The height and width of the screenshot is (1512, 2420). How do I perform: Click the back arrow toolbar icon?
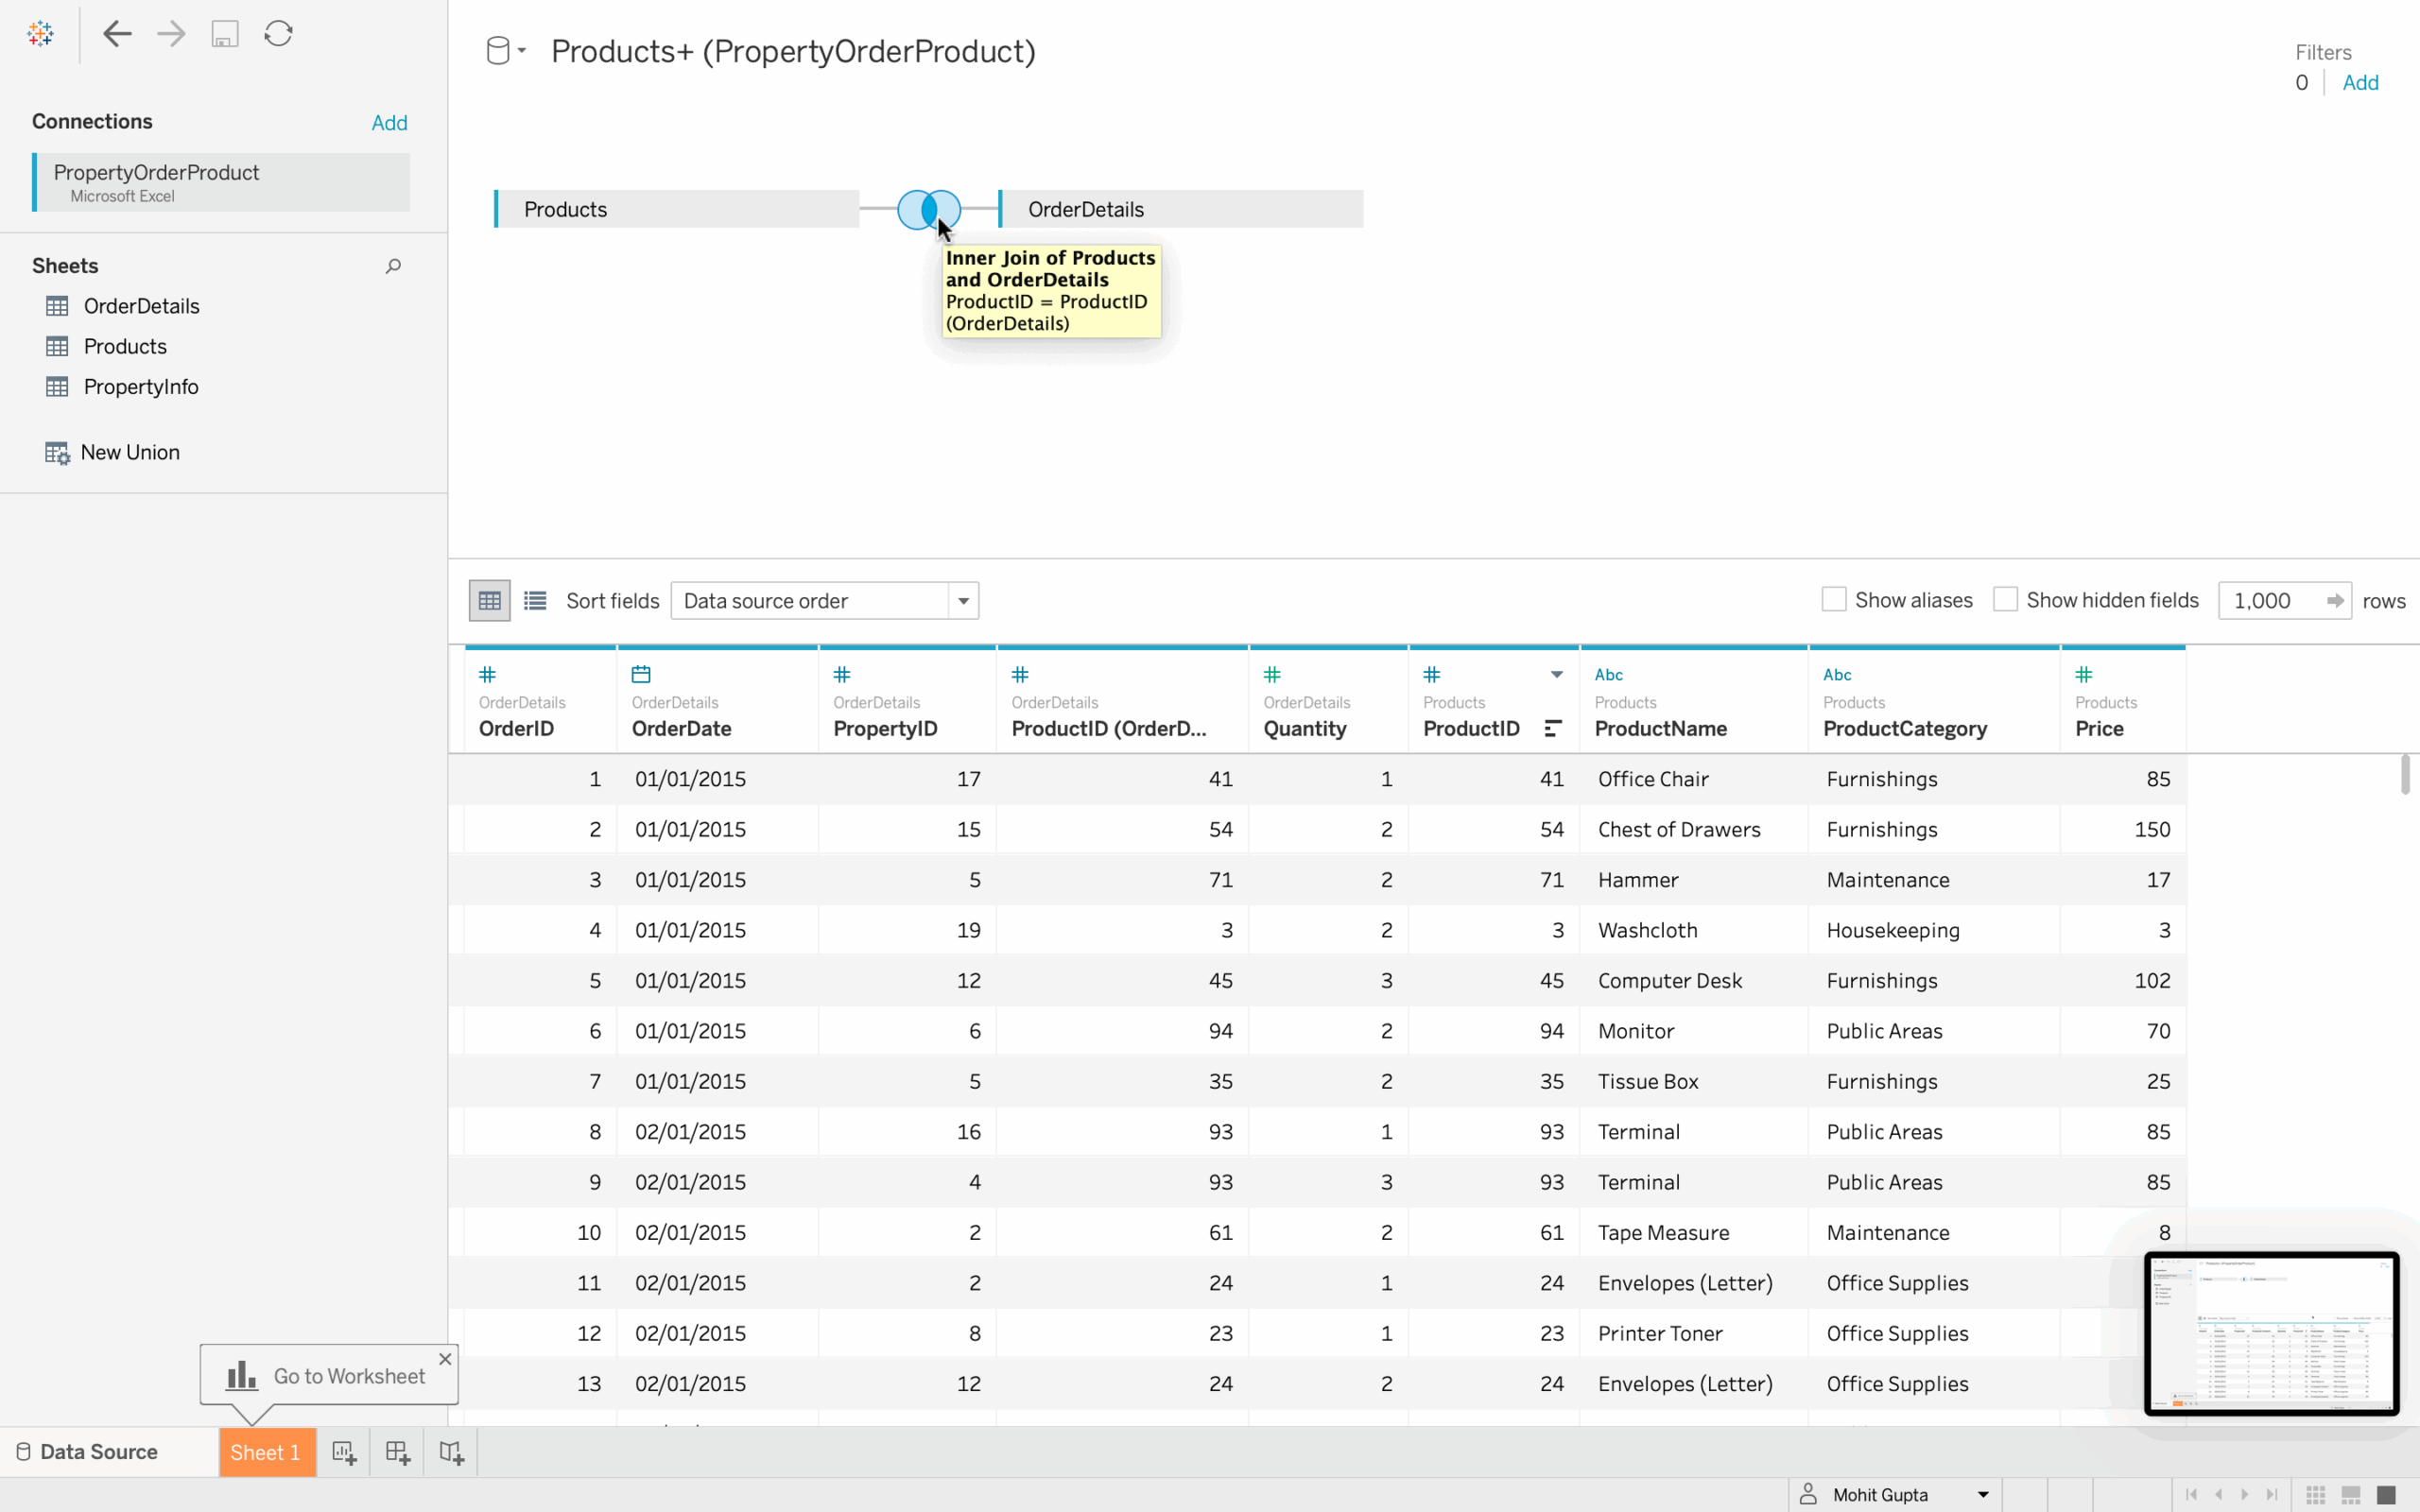(x=117, y=34)
